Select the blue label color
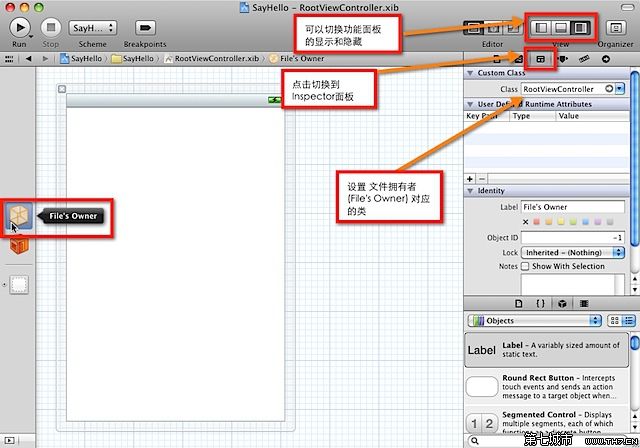This screenshot has width=640, height=448. tap(585, 222)
